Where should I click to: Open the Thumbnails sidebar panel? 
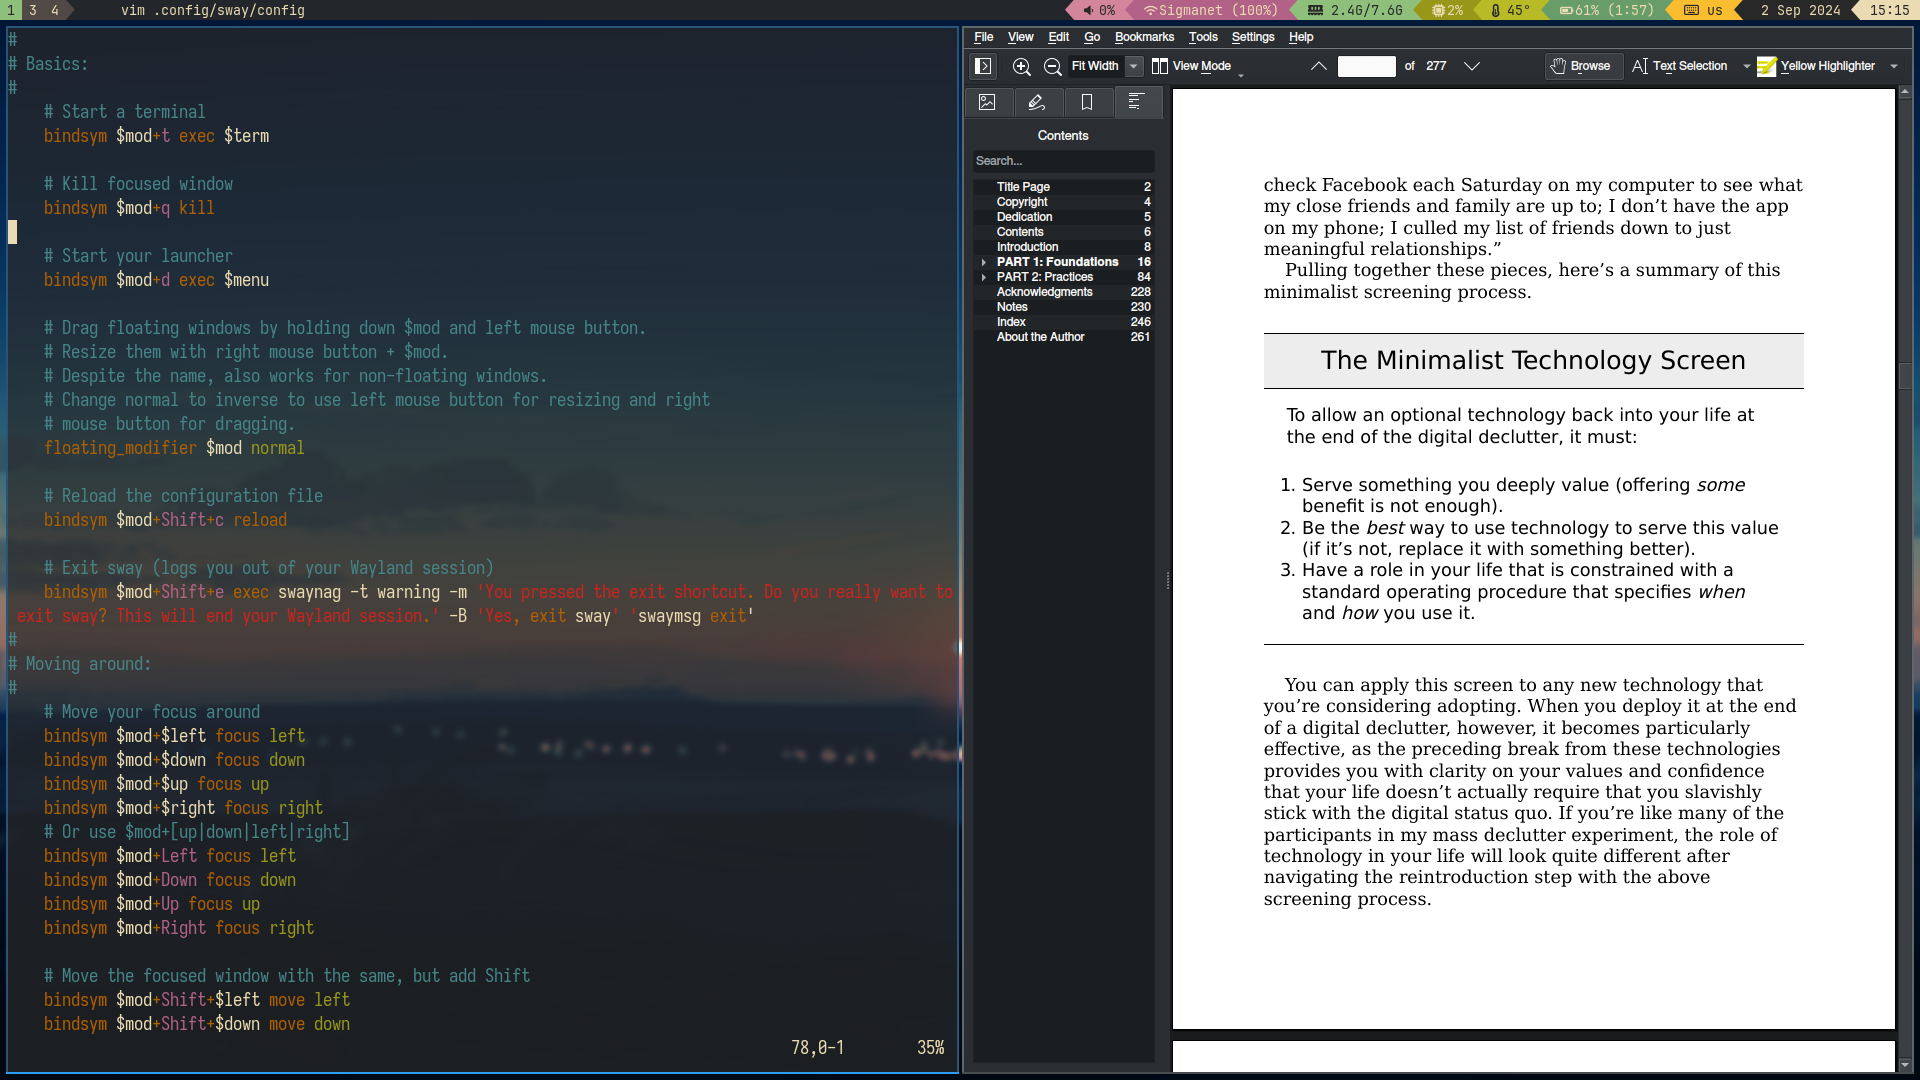point(988,102)
